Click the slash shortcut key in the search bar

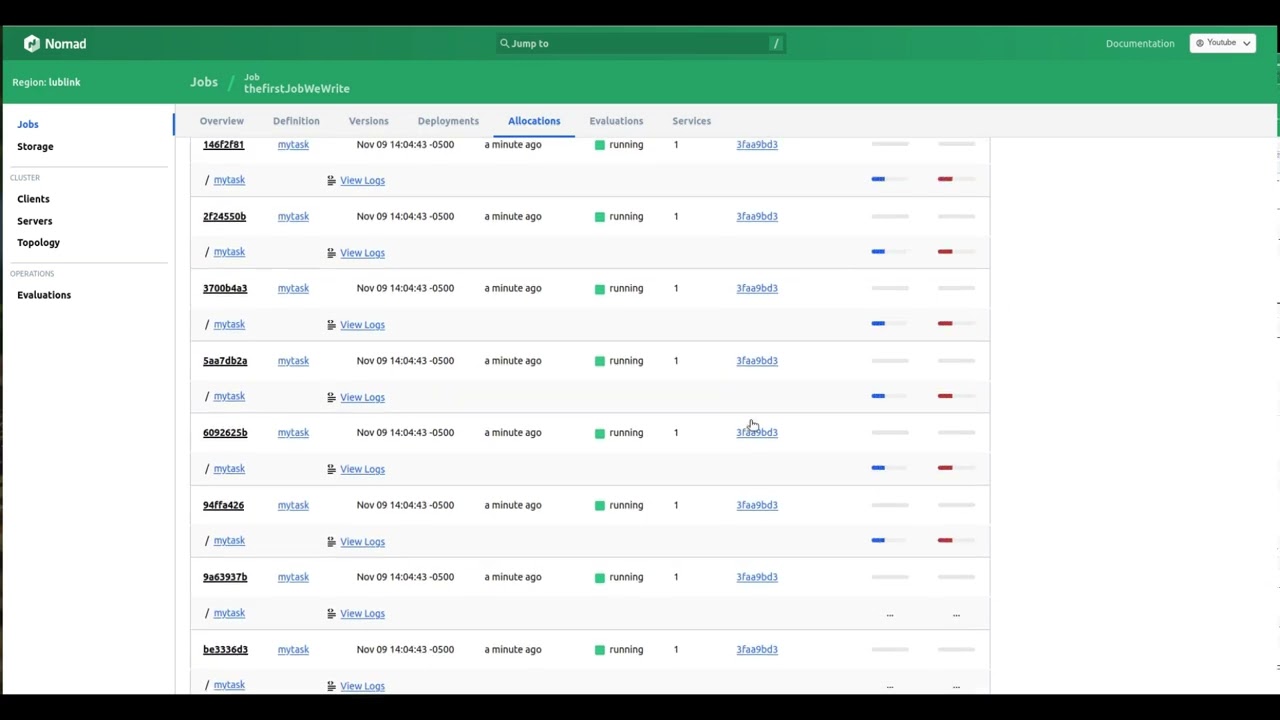click(x=775, y=44)
